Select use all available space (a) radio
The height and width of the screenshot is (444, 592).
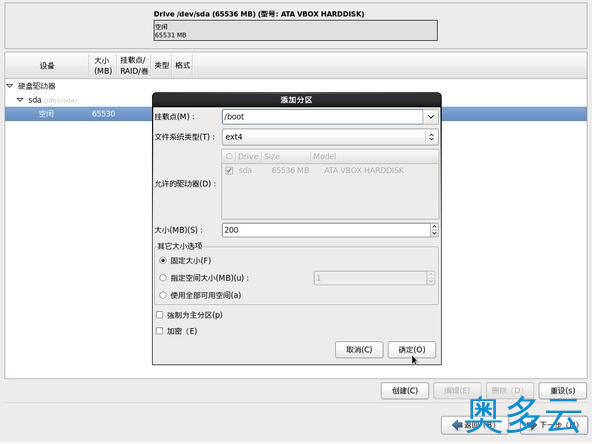click(x=163, y=295)
